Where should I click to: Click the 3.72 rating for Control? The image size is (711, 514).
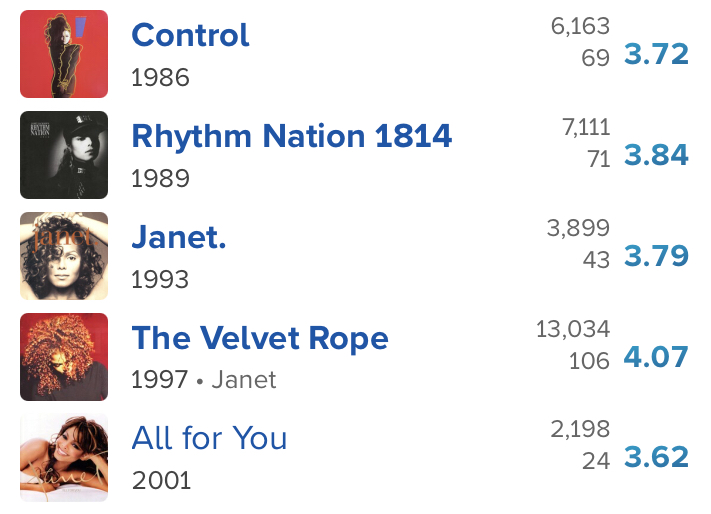click(656, 54)
